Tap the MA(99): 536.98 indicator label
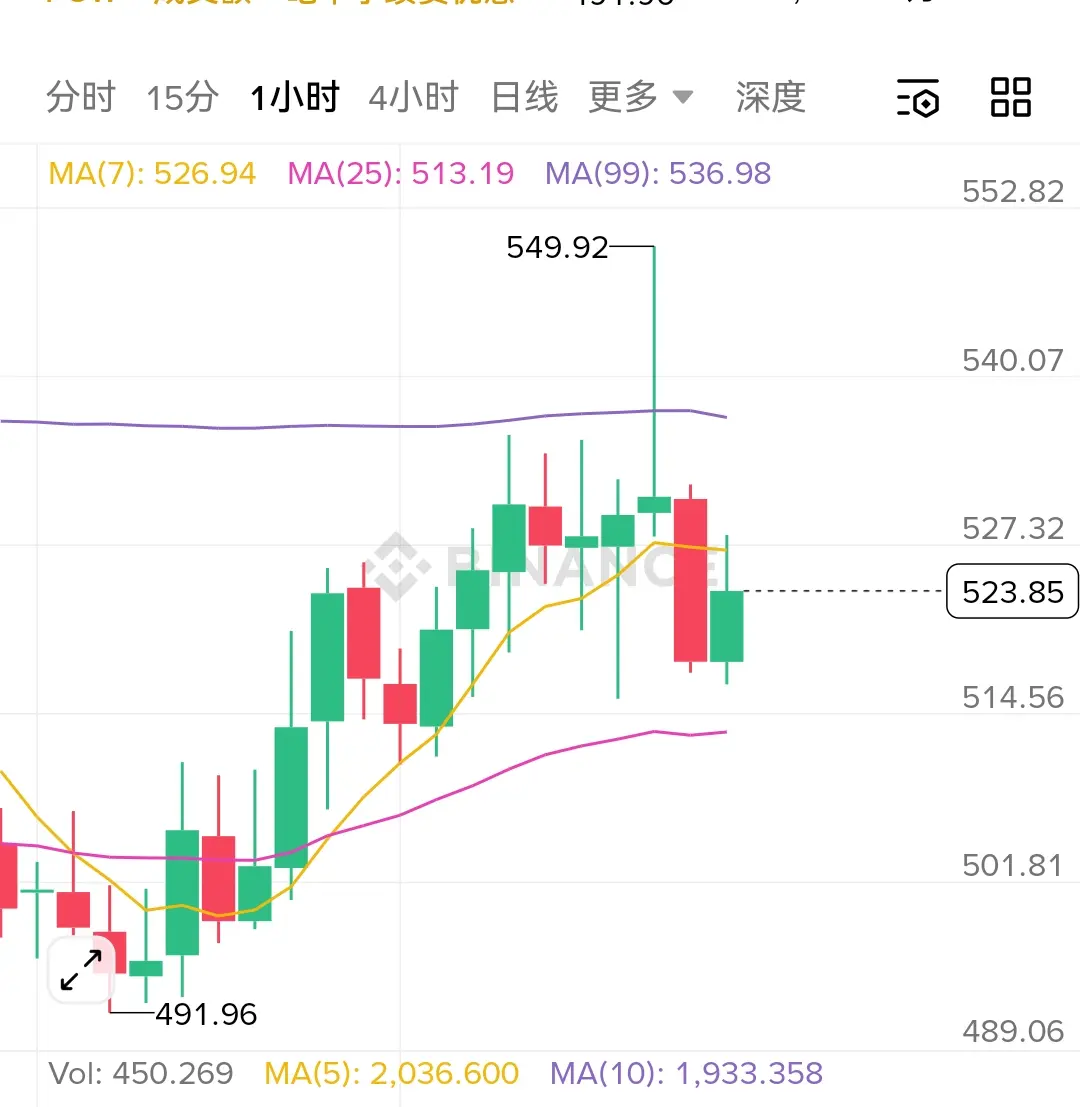 point(658,174)
